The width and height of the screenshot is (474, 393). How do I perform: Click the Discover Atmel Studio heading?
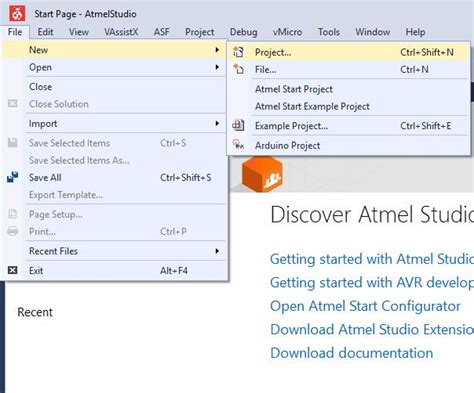pos(372,214)
